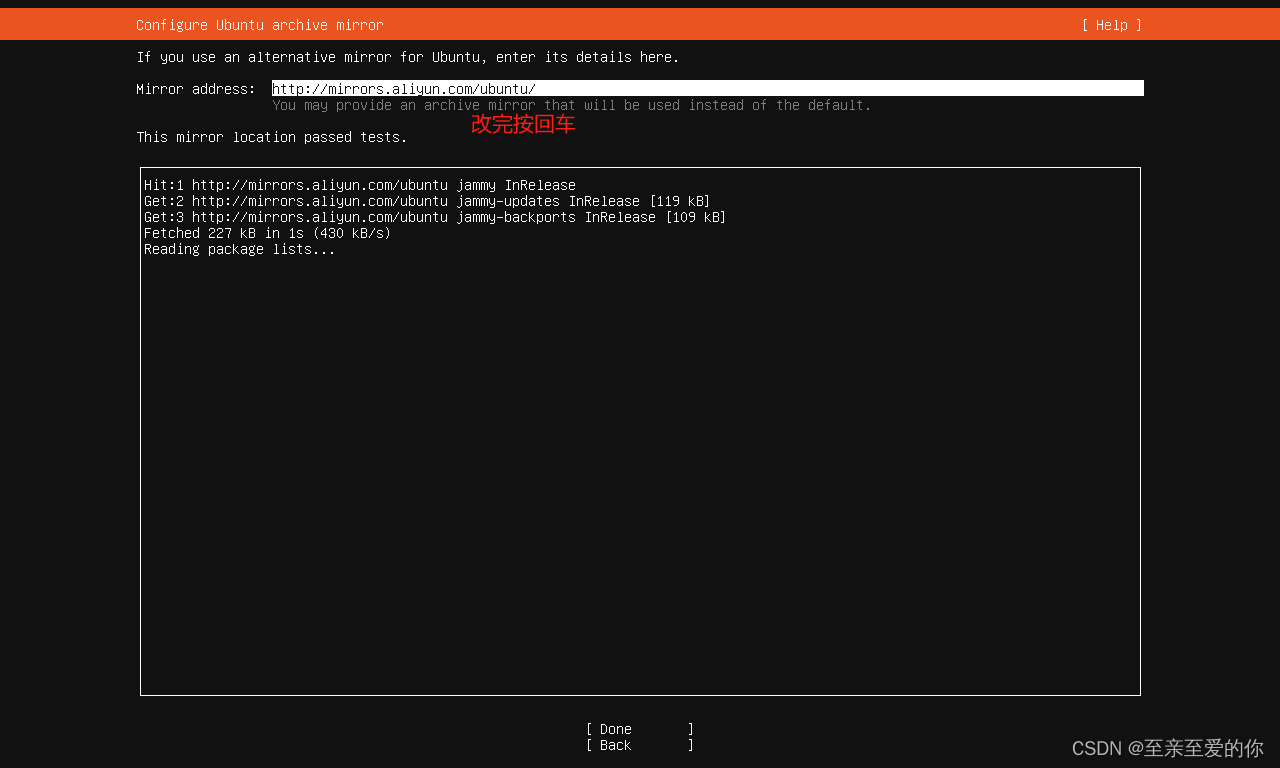The image size is (1280, 768).
Task: Click the 'Fetched 227 kB in 1s' line
Action: [267, 233]
